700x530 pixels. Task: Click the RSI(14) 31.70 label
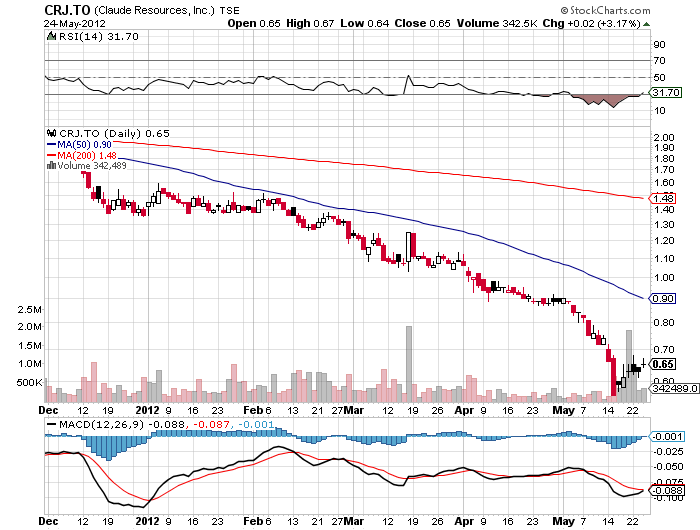pyautogui.click(x=99, y=36)
